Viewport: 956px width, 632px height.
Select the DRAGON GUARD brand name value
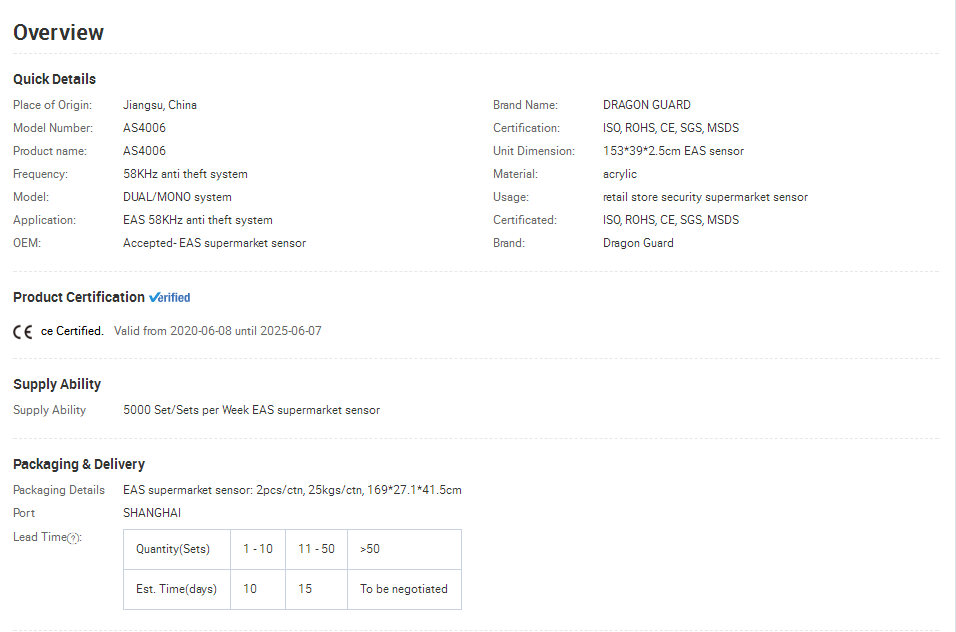647,105
